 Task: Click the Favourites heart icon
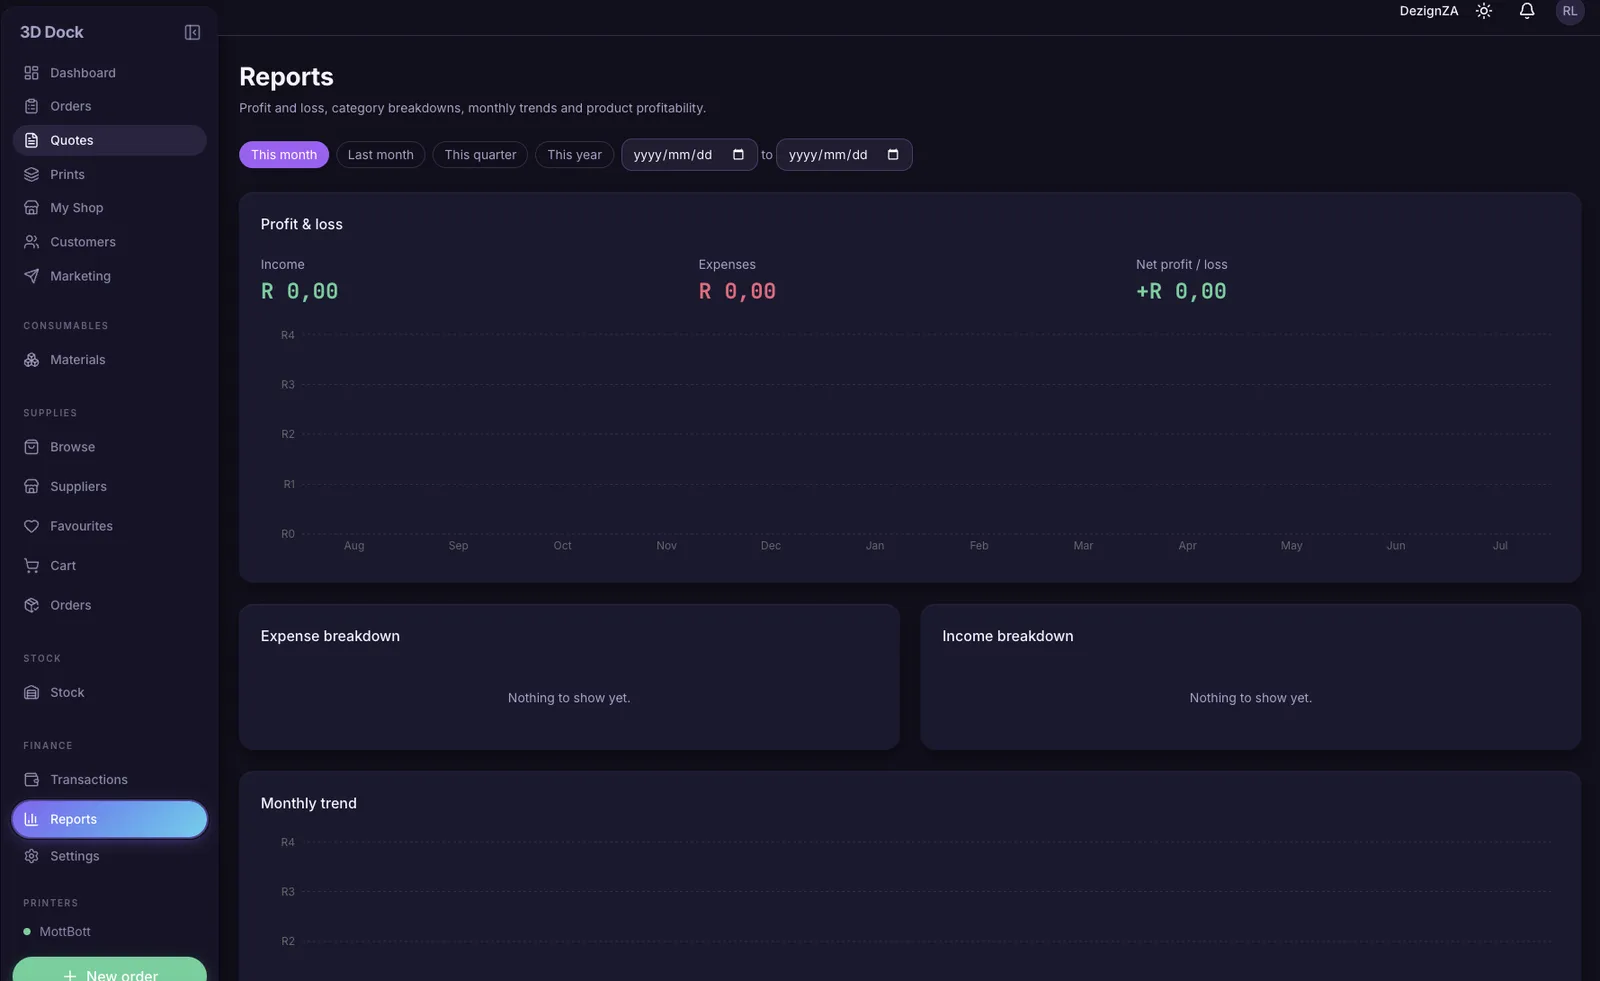tap(31, 526)
